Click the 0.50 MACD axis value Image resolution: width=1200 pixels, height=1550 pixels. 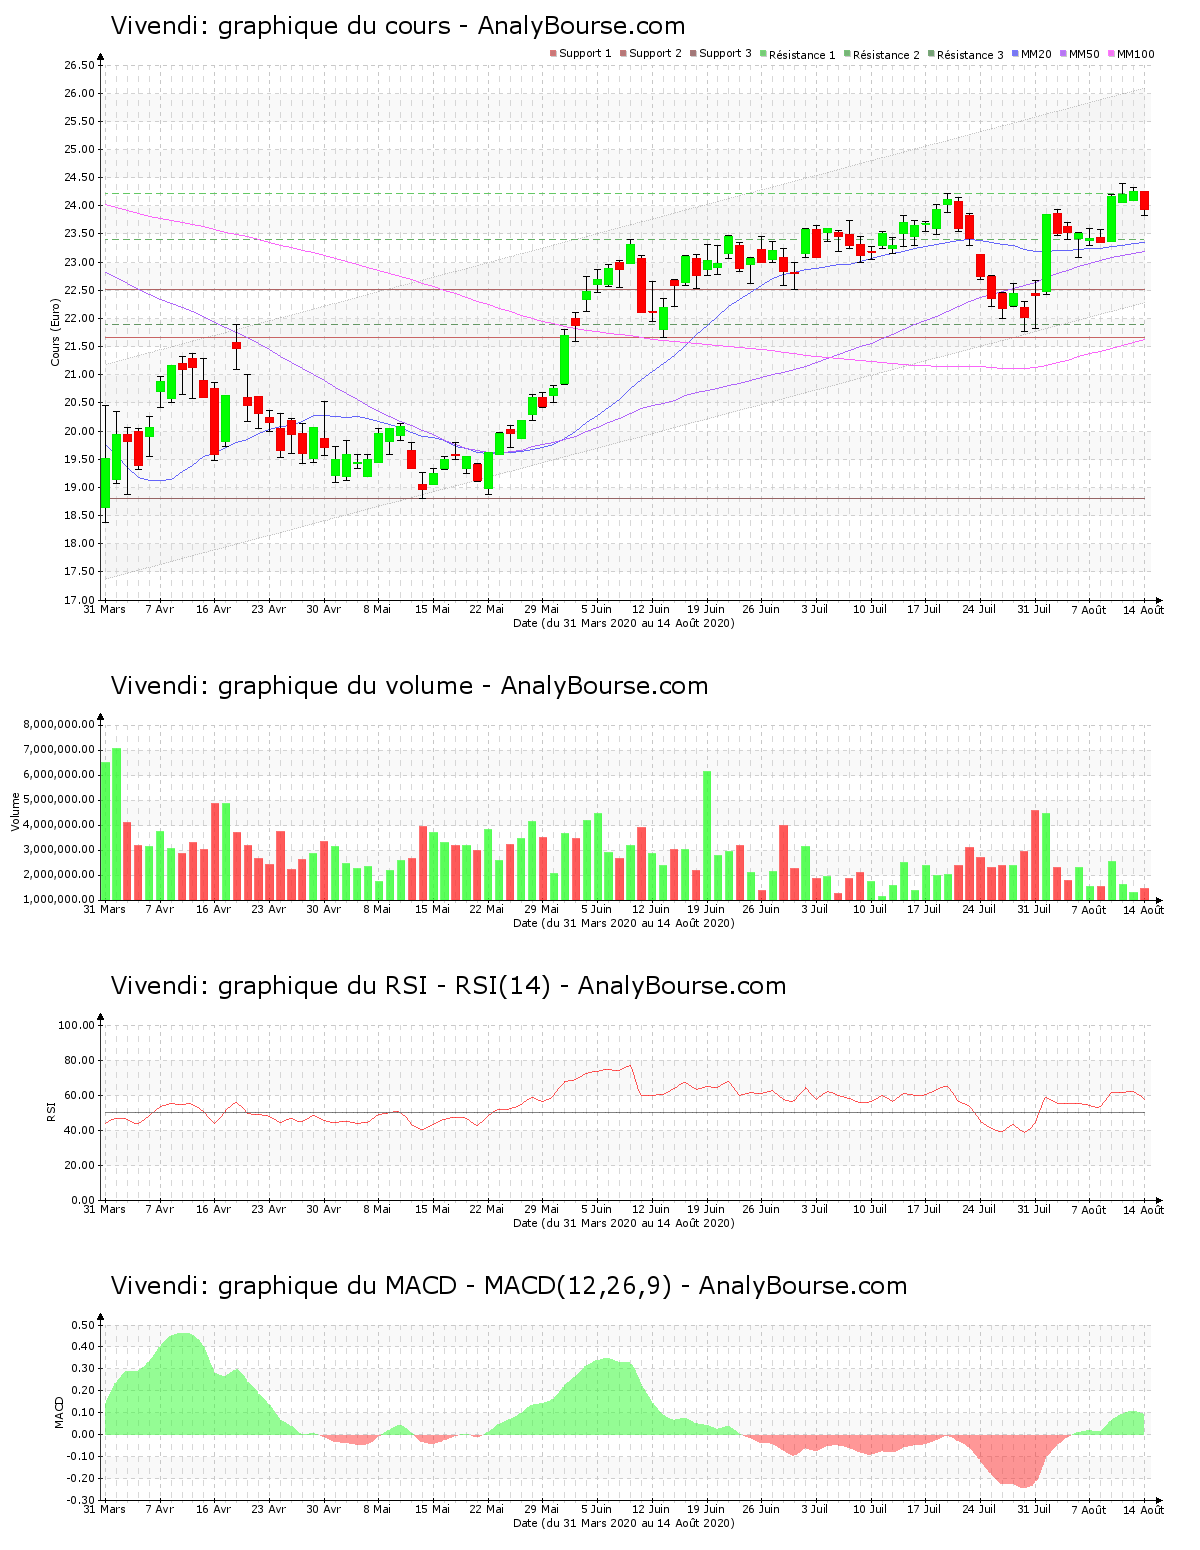point(83,1325)
